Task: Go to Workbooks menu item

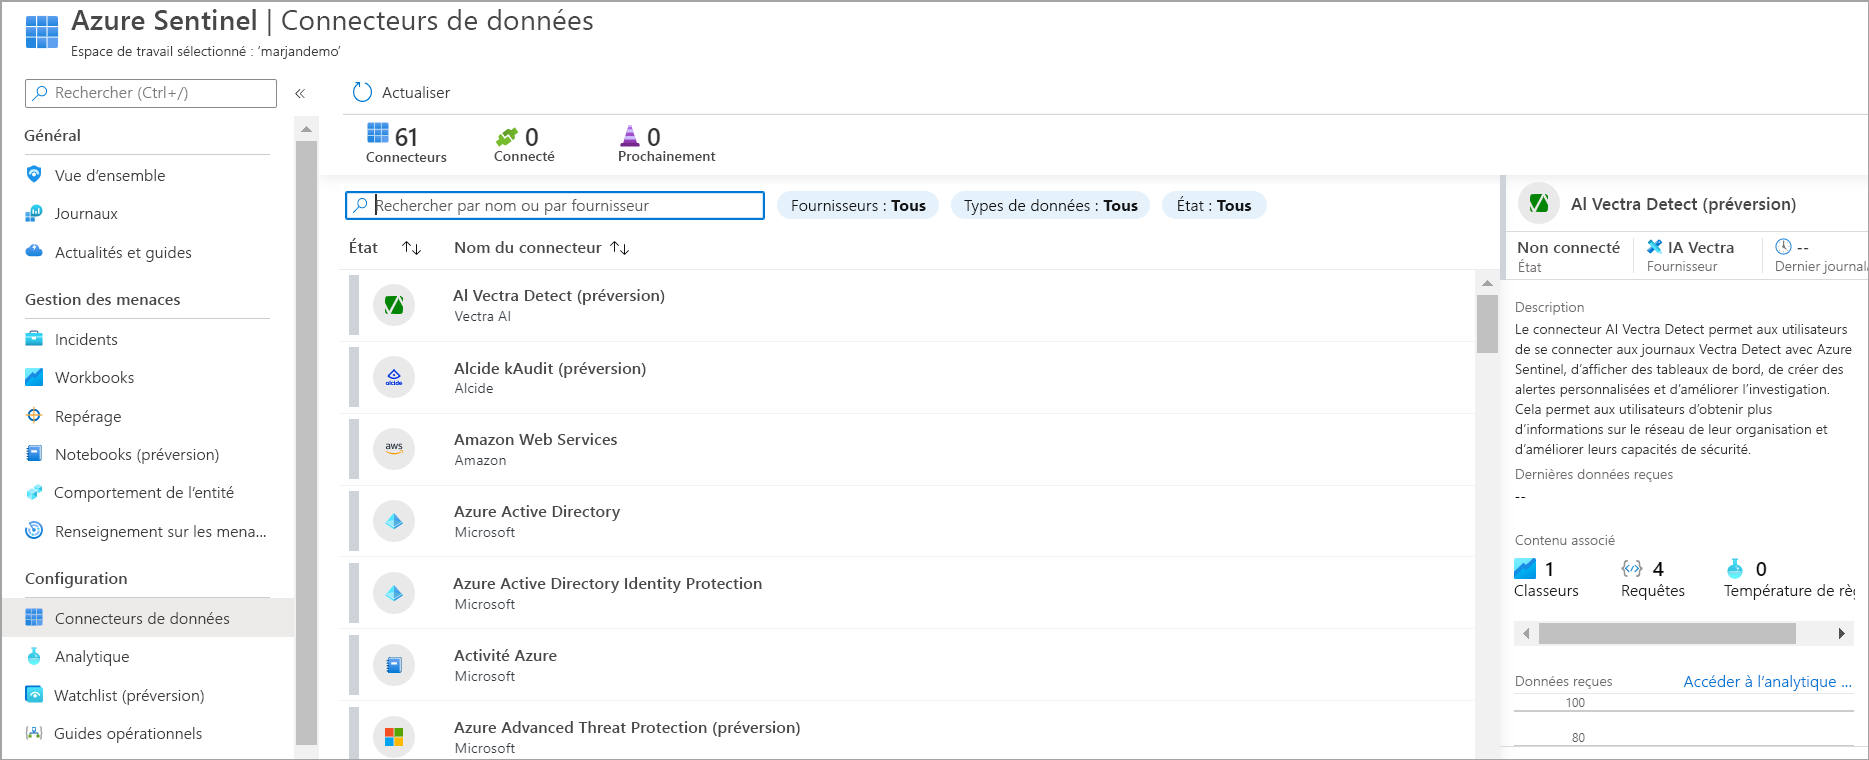Action: [94, 378]
